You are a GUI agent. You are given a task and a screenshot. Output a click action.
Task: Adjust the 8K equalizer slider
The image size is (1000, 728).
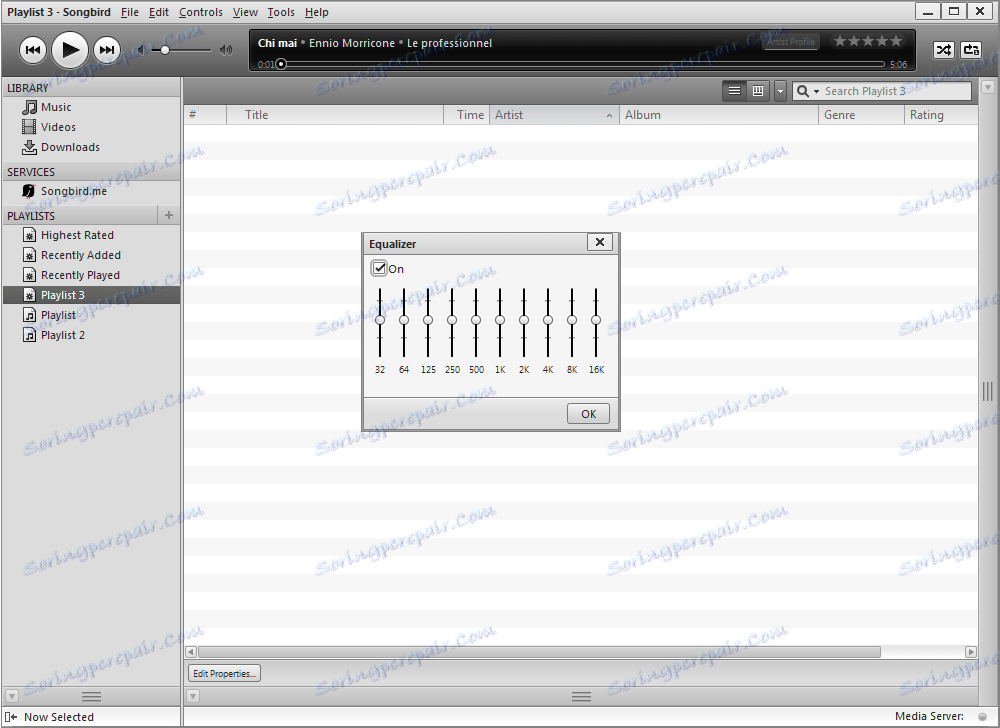[572, 320]
